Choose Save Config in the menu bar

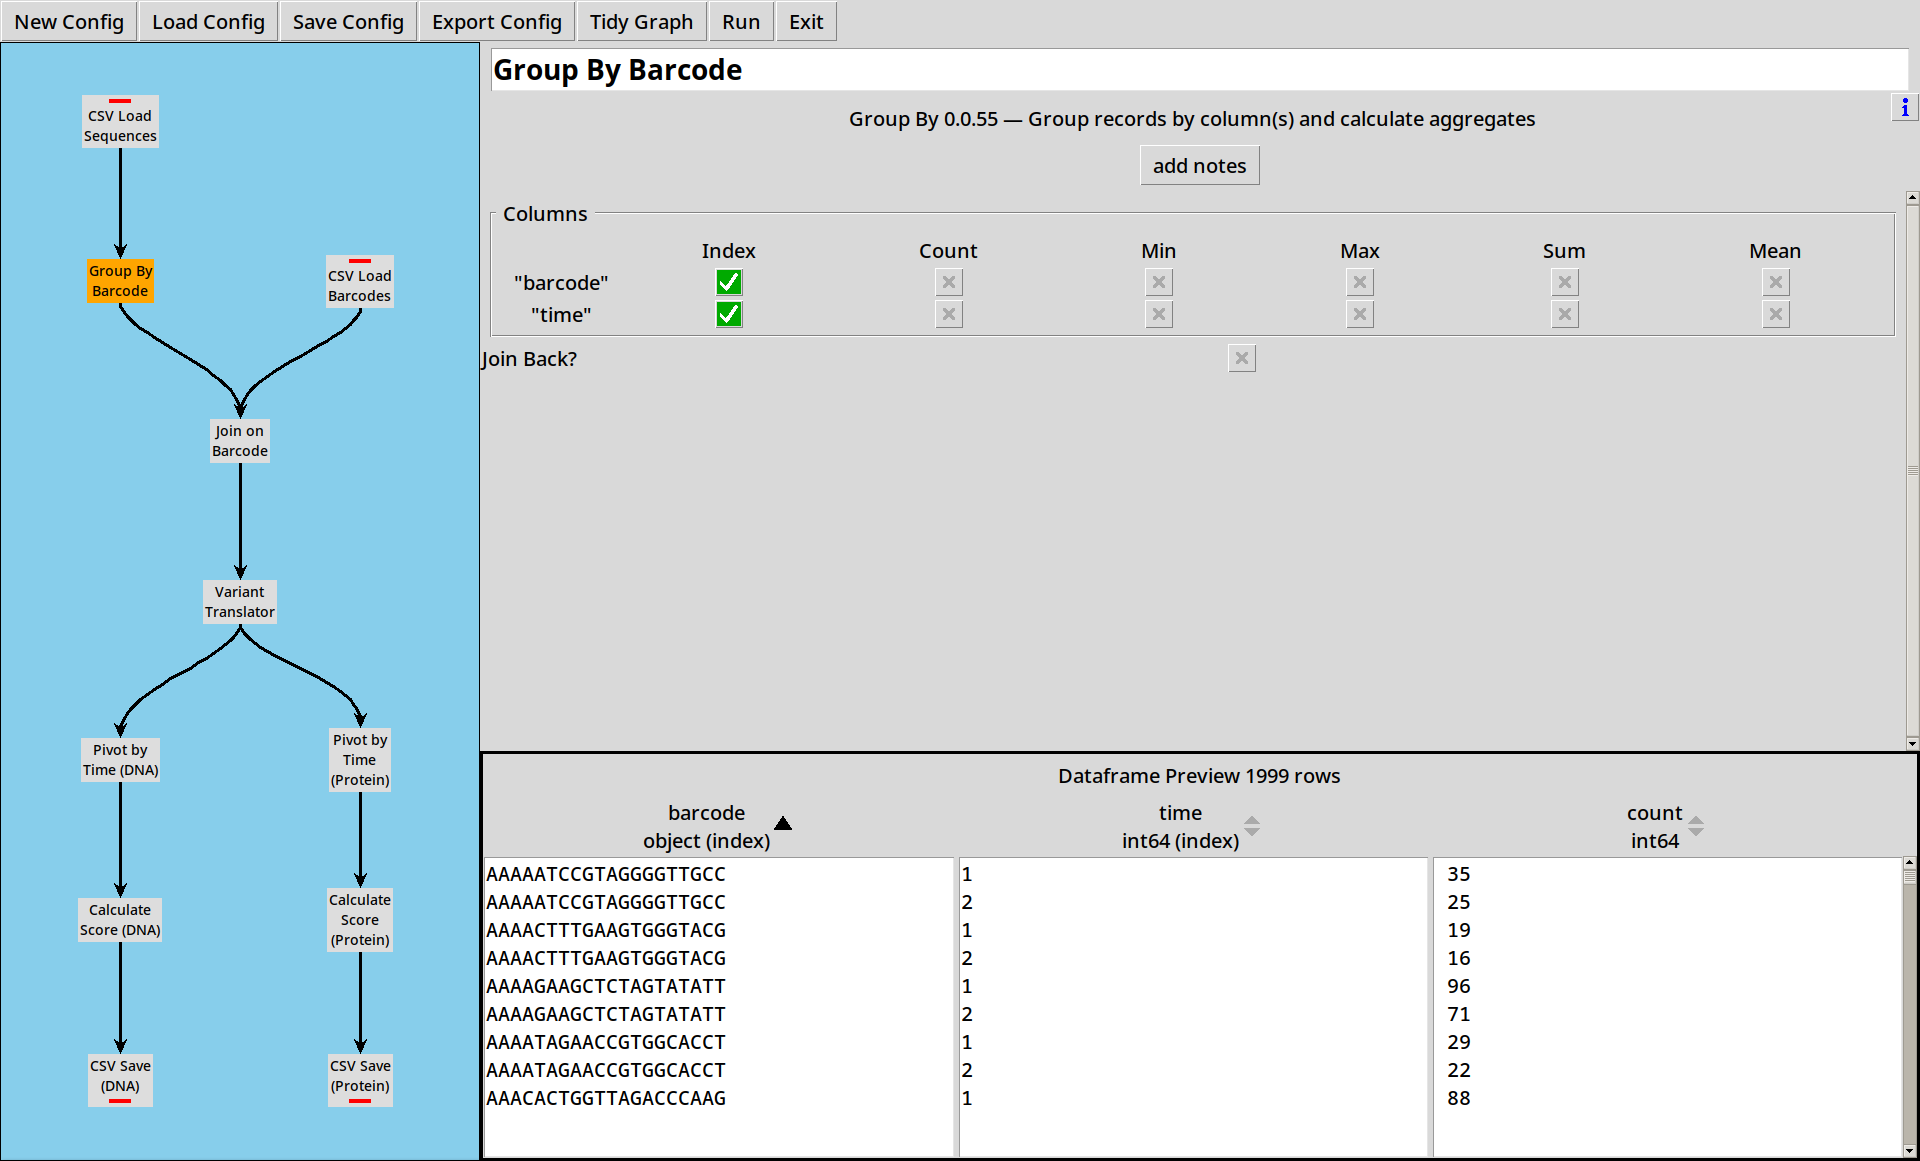(x=348, y=22)
